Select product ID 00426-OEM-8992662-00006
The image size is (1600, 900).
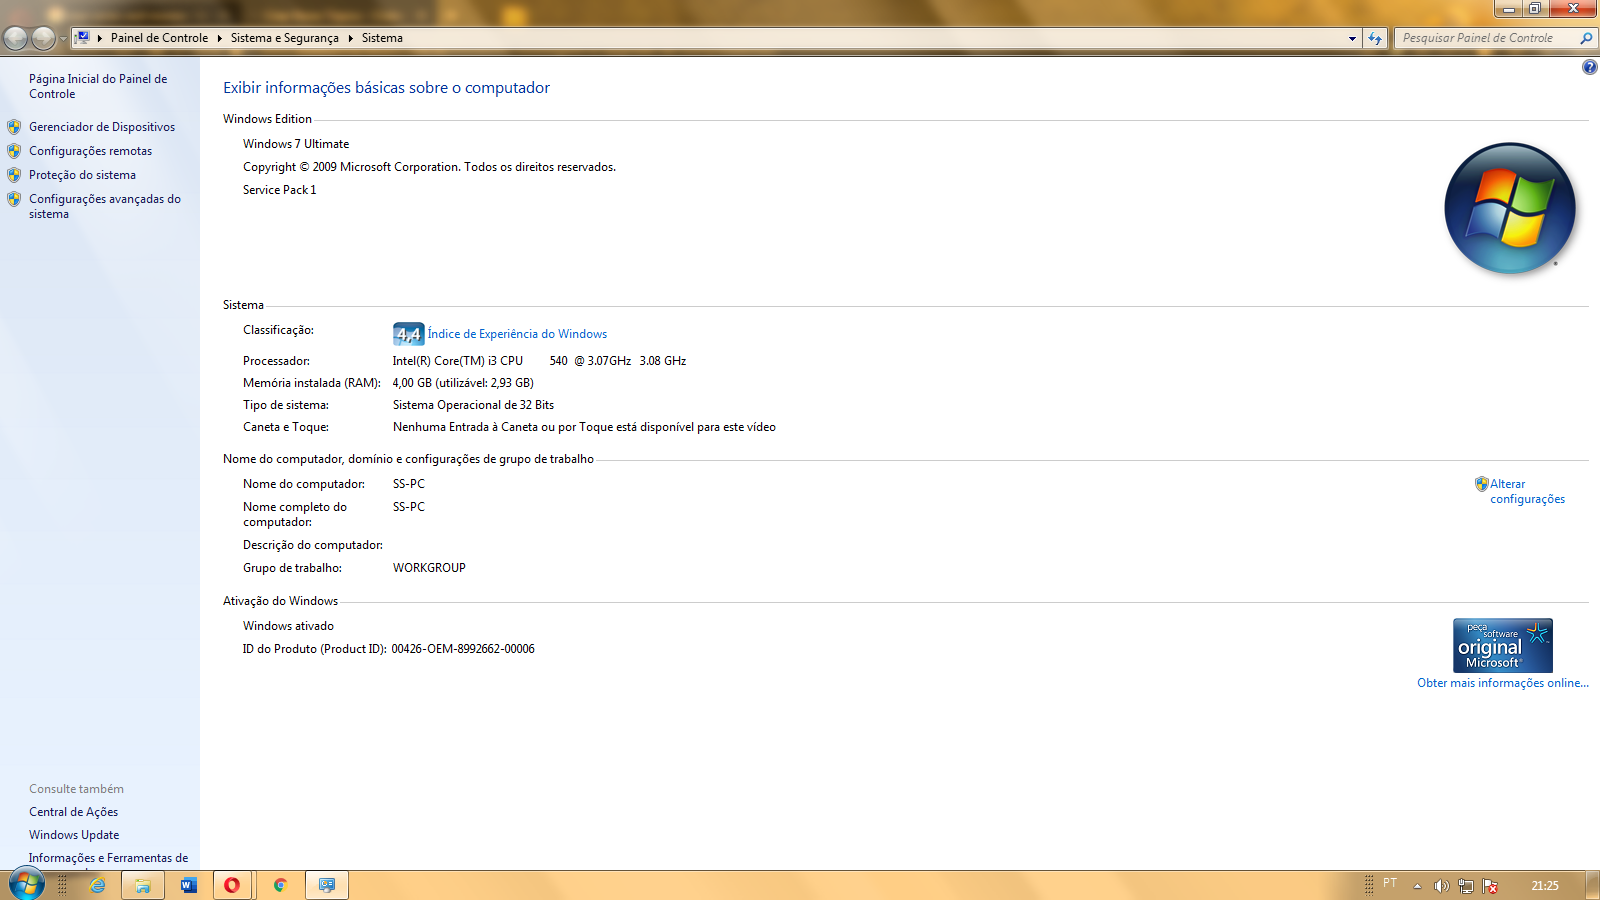(x=463, y=649)
